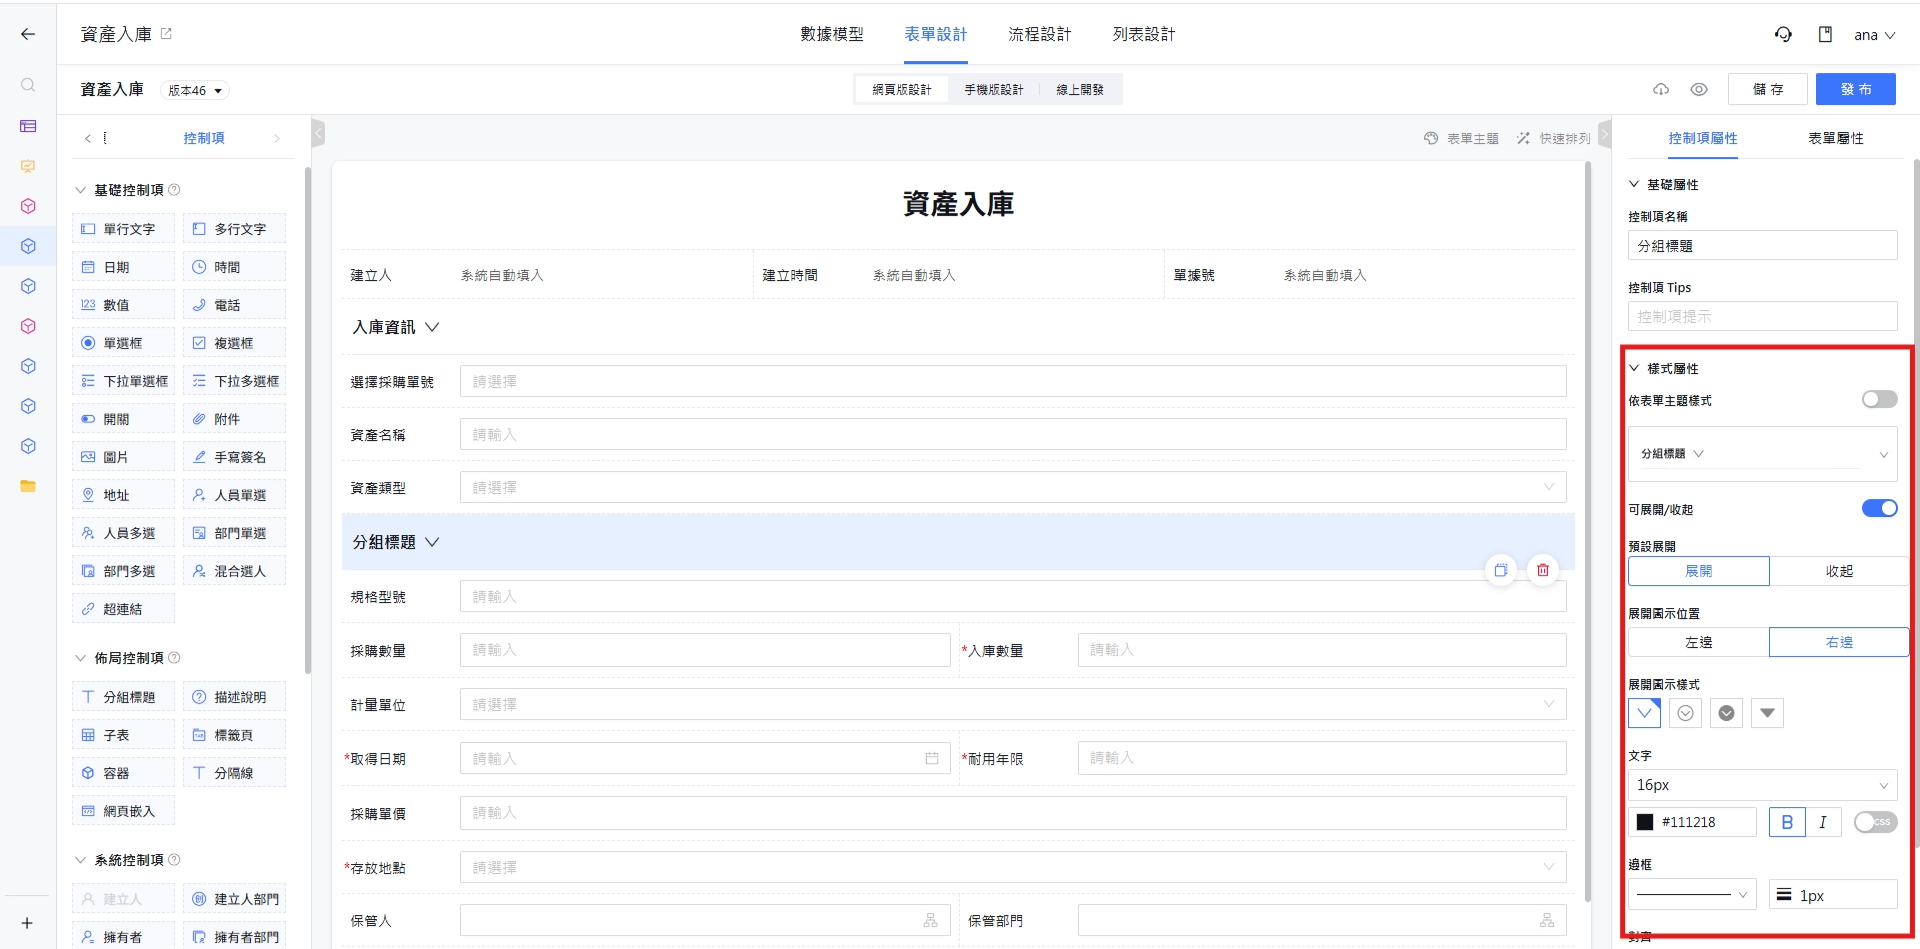1920x949 pixels.
Task: Switch to 列表設計 tab
Action: coord(1144,34)
